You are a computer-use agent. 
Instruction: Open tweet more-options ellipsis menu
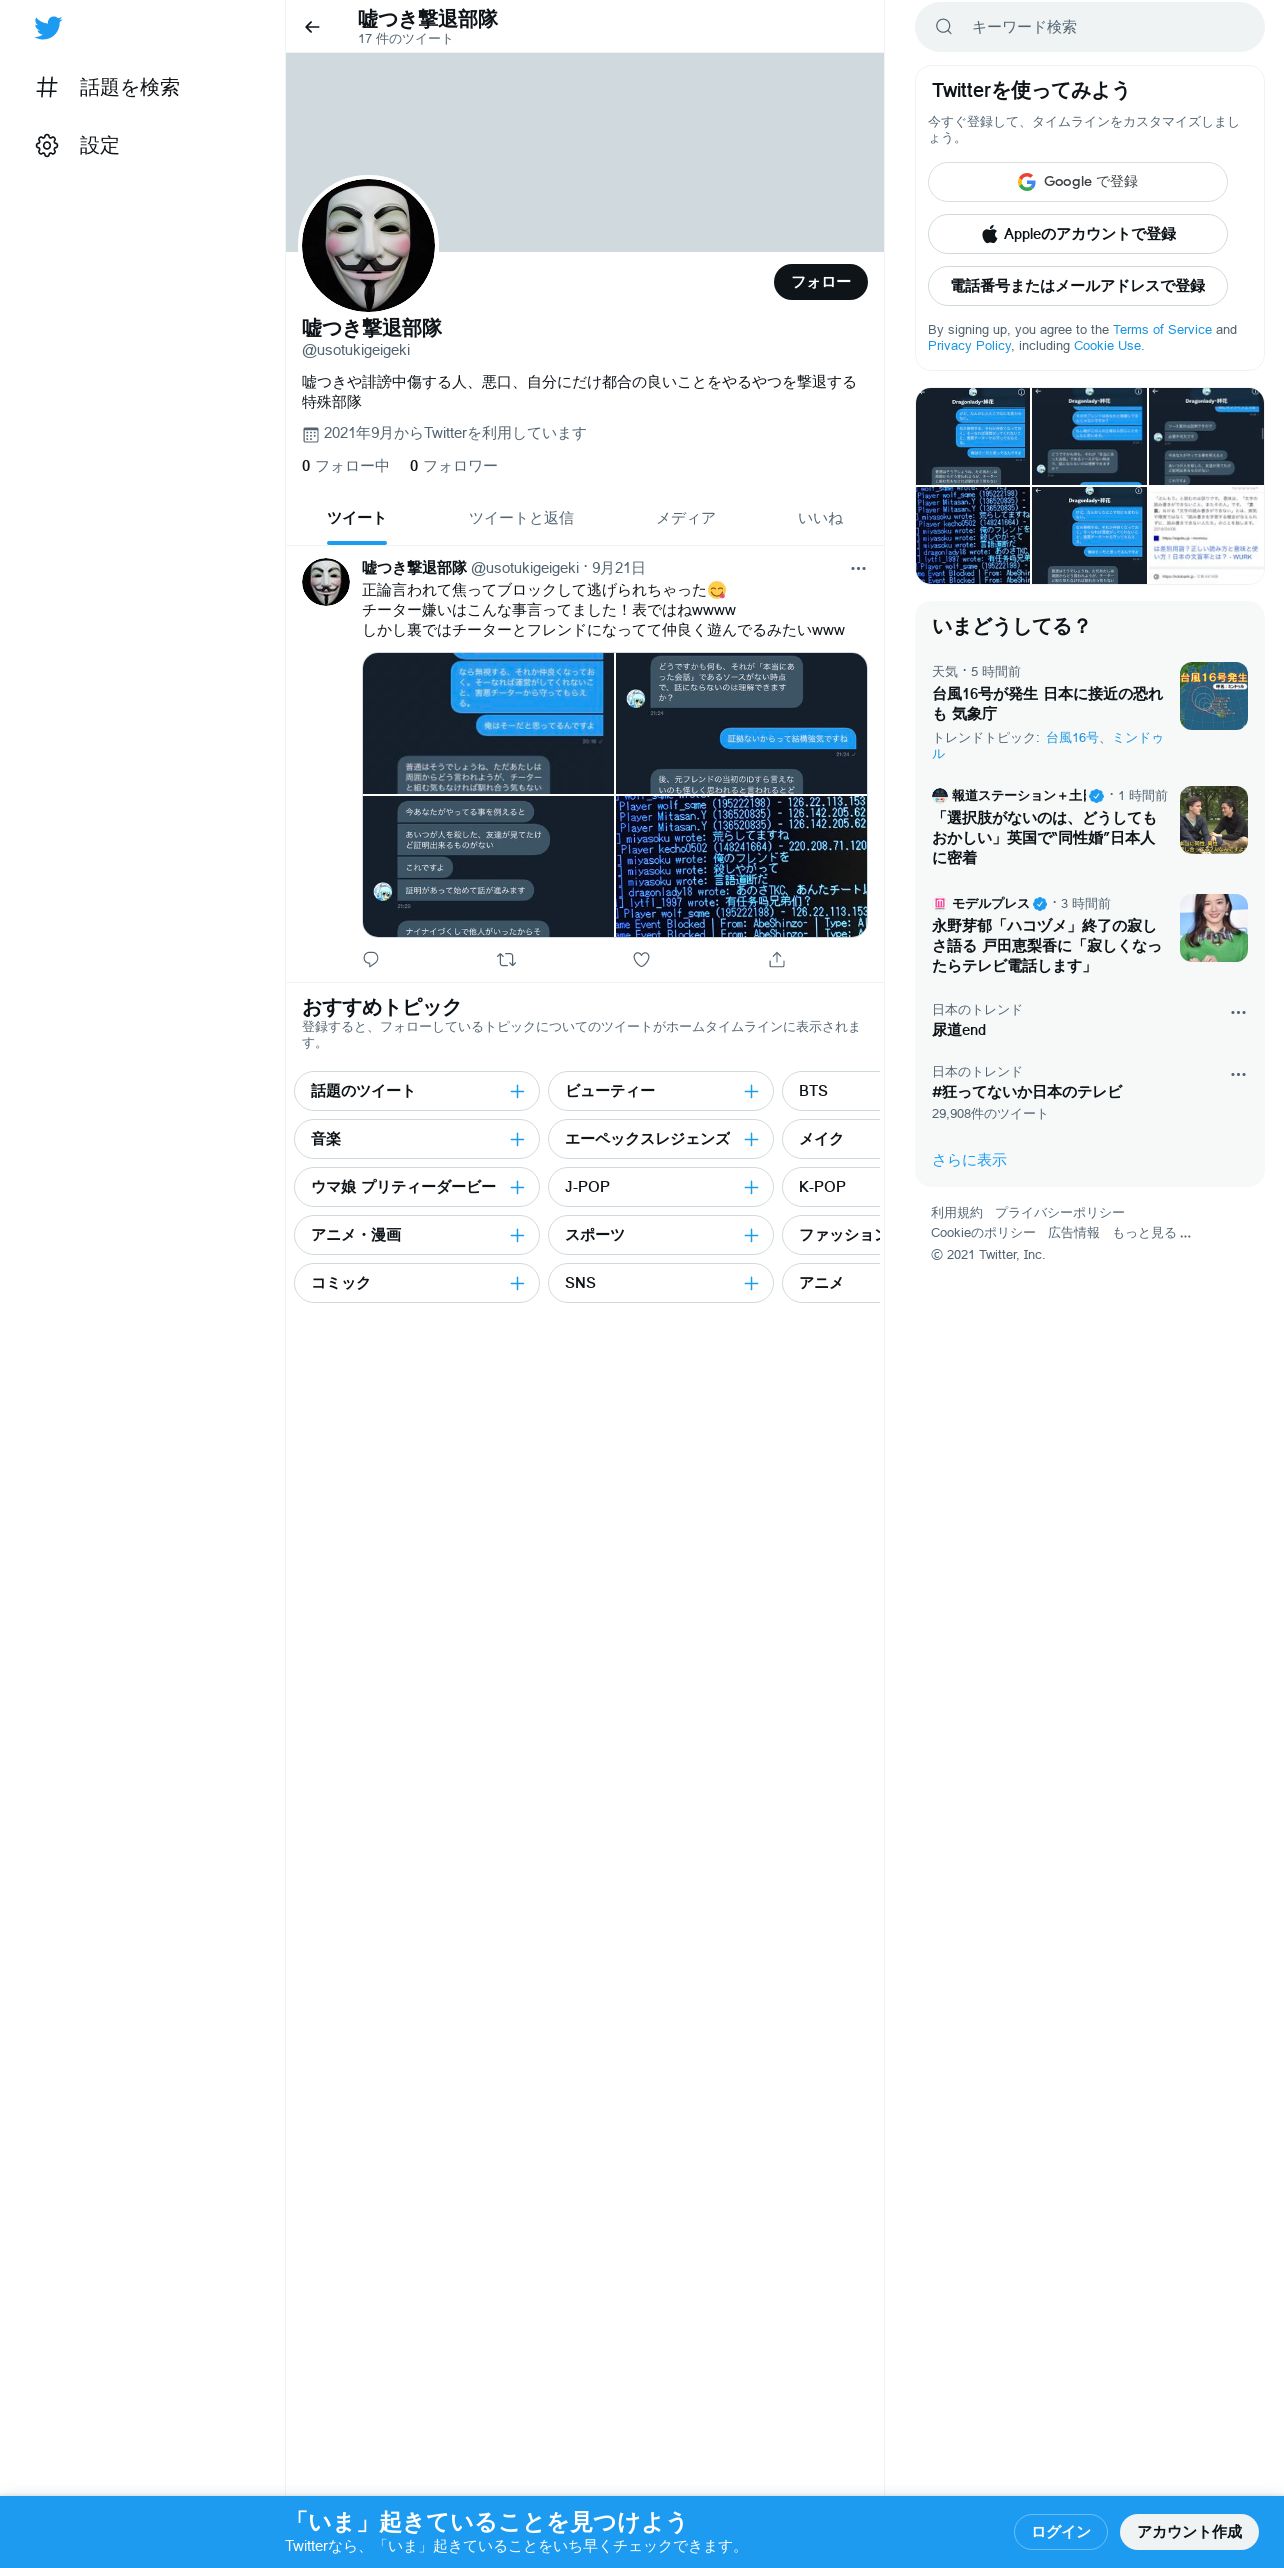[858, 568]
